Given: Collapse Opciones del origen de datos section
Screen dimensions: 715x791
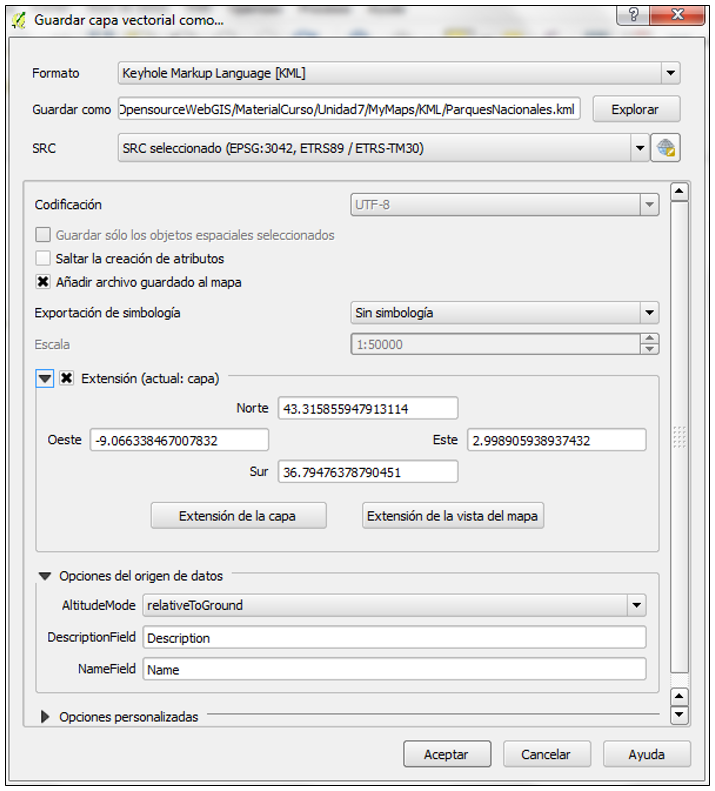Looking at the screenshot, I should 45,576.
